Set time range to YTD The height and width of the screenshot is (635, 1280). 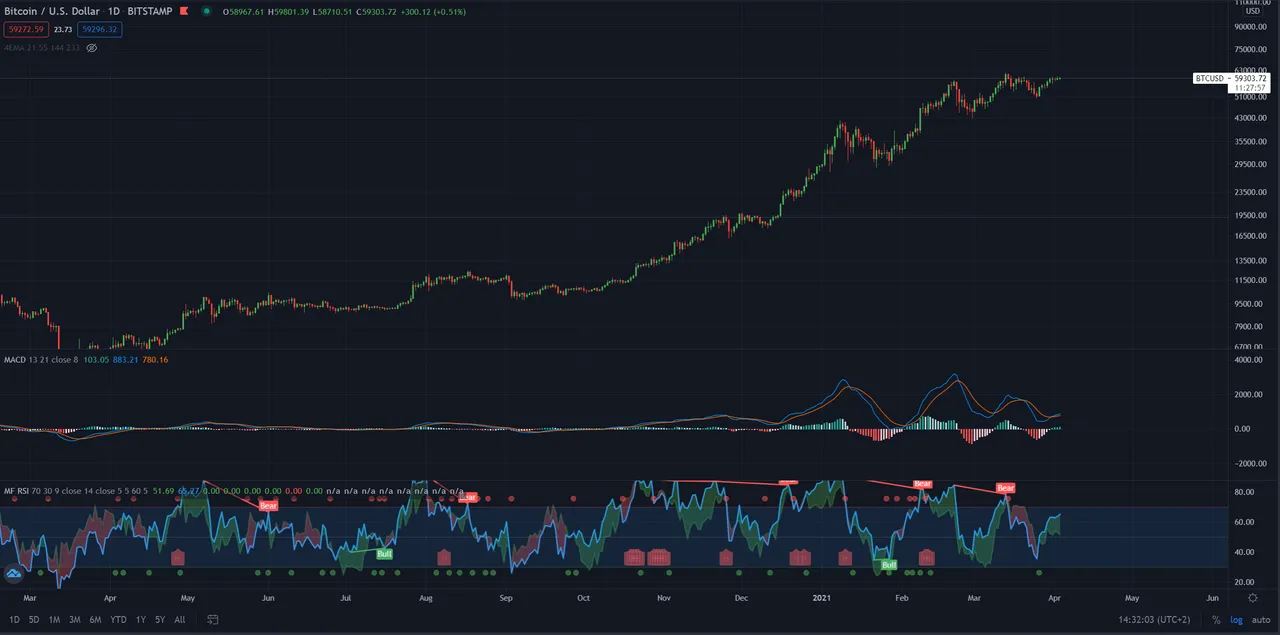118,620
